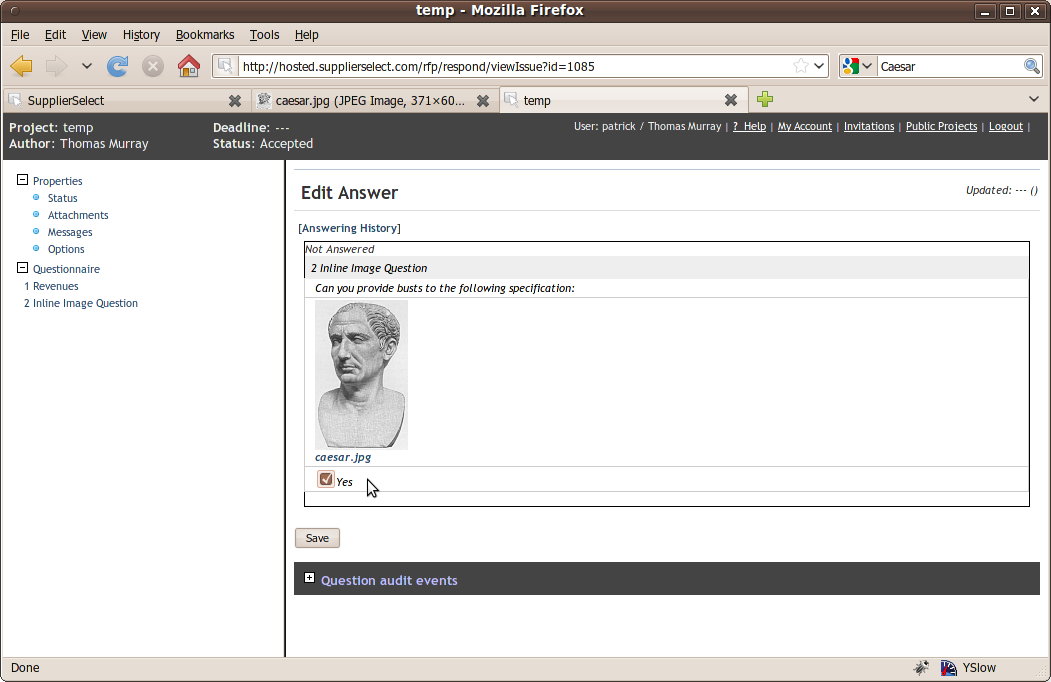The image size is (1051, 682).
Task: Open the Help menu in the menu bar
Action: 306,35
